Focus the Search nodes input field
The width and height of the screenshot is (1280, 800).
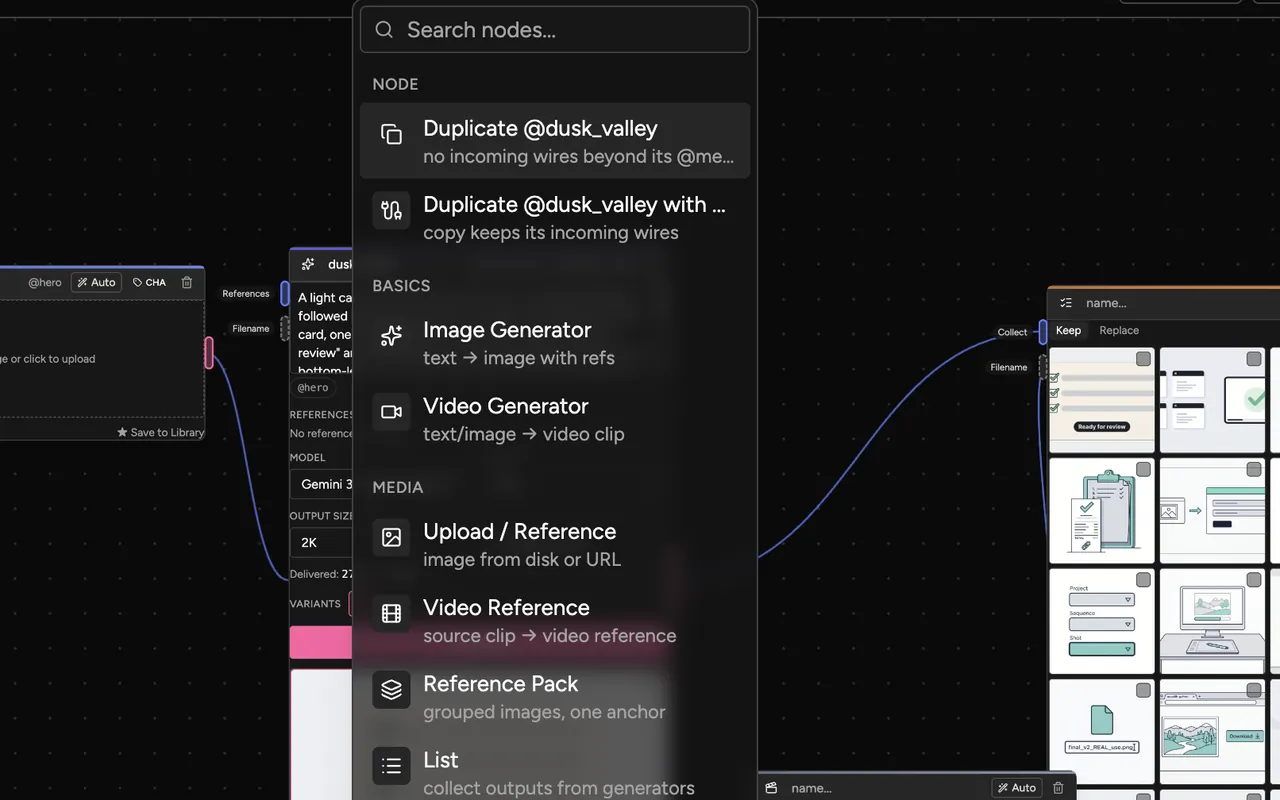pyautogui.click(x=555, y=30)
